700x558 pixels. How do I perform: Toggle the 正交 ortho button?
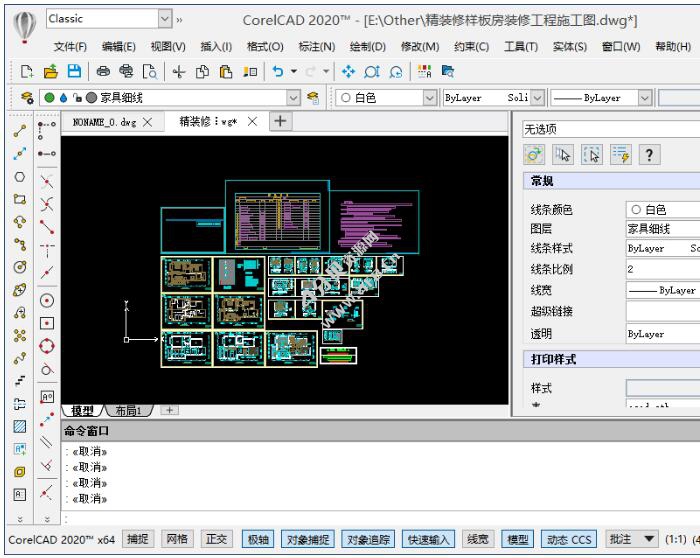click(217, 539)
